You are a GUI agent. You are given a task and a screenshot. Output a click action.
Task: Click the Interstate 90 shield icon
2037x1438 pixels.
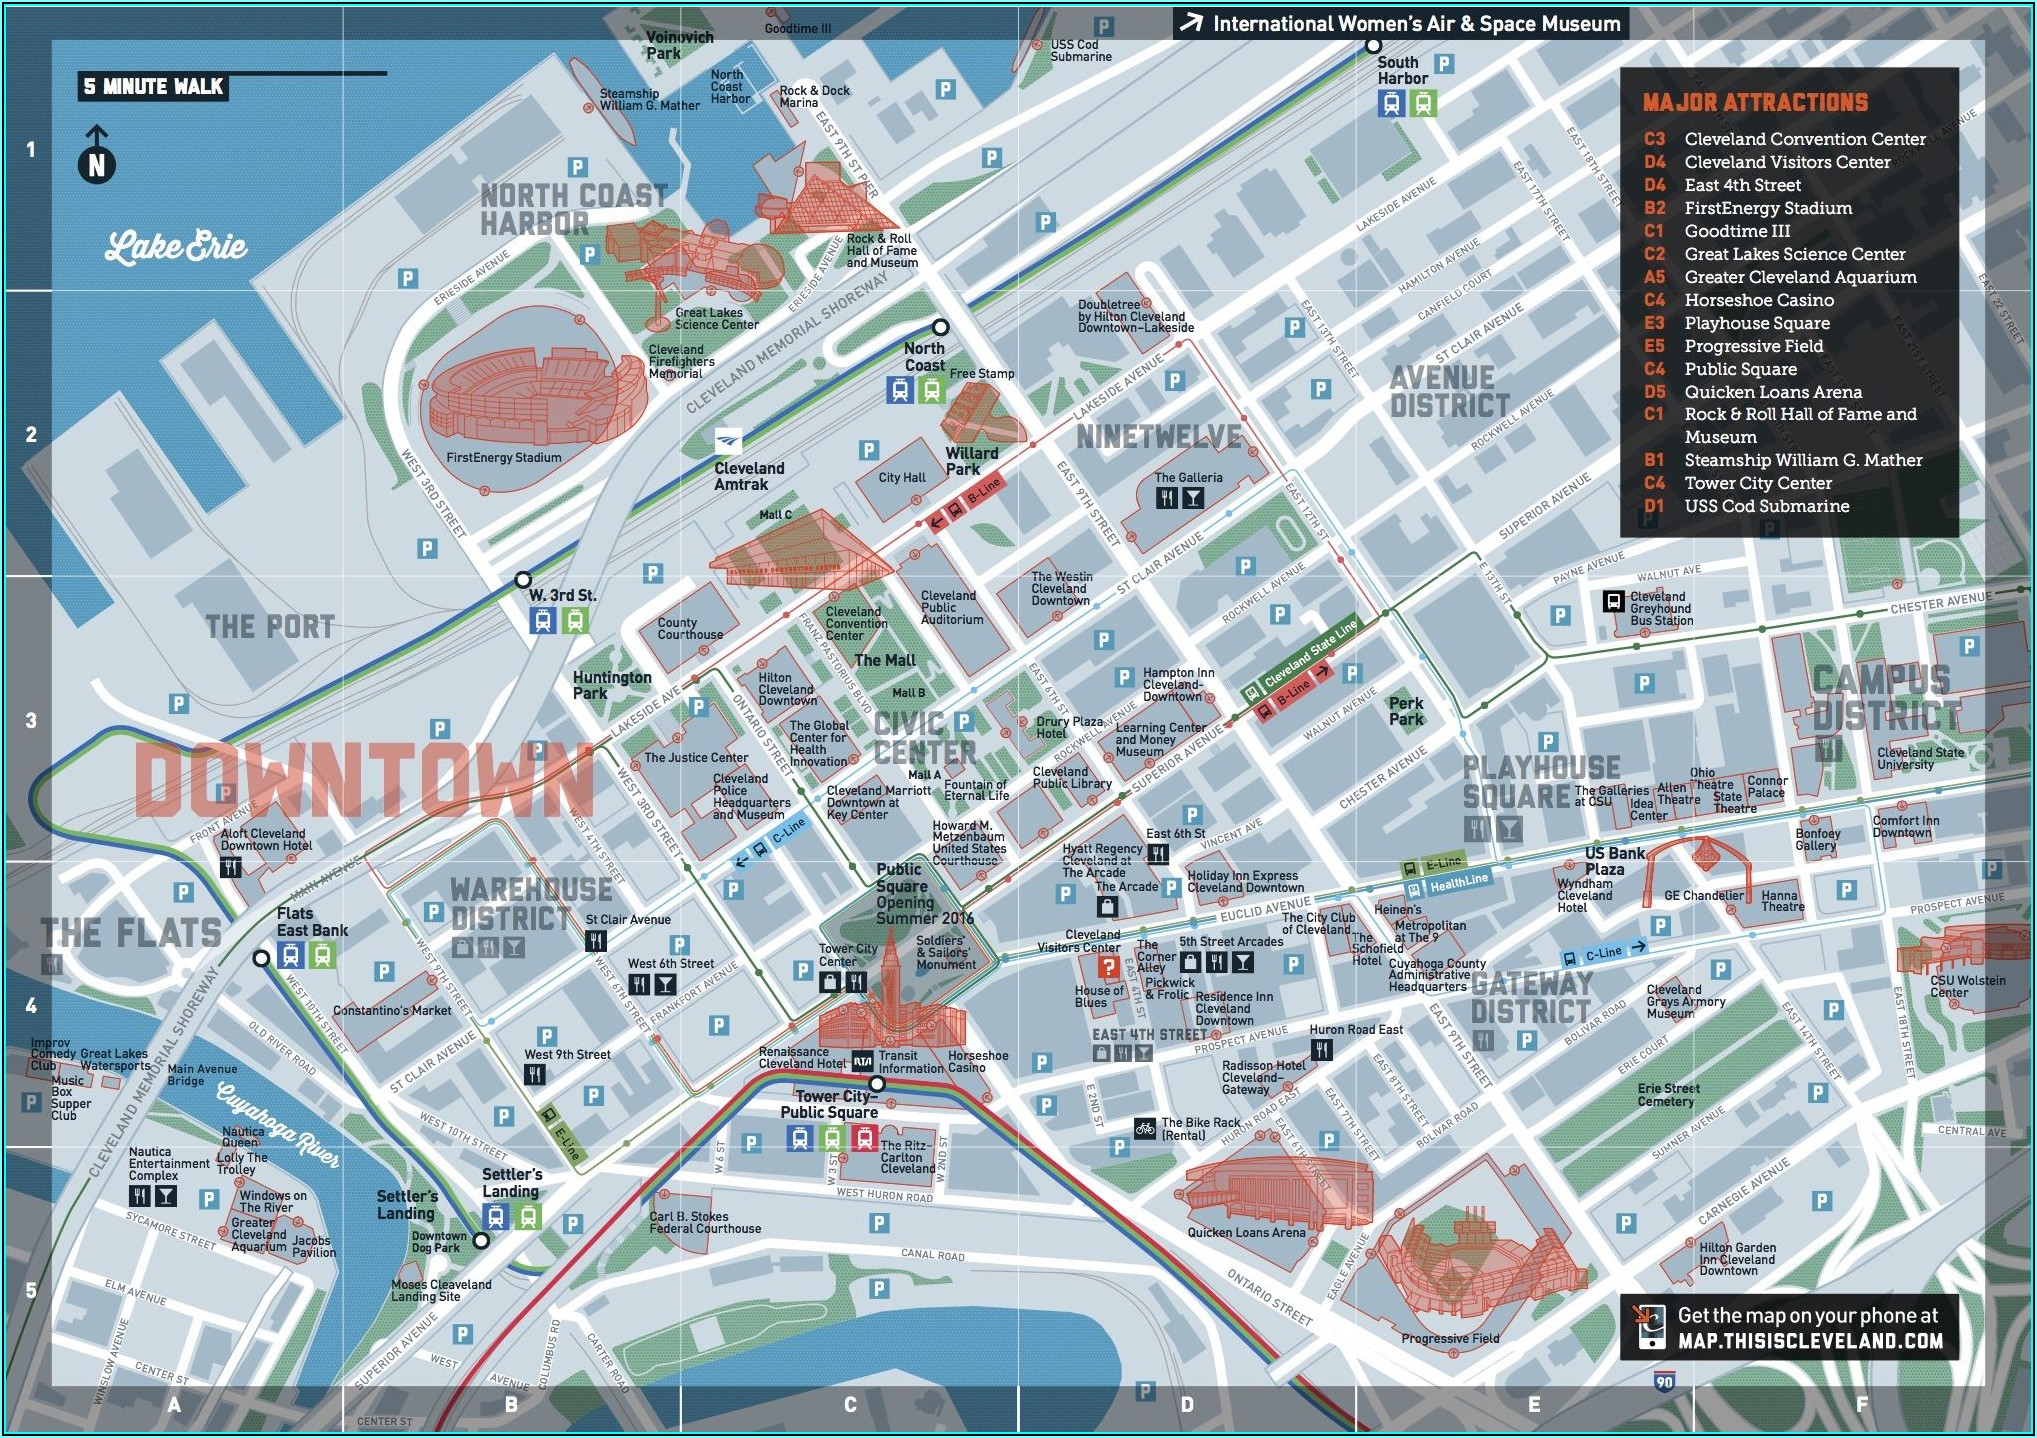pos(1663,1382)
